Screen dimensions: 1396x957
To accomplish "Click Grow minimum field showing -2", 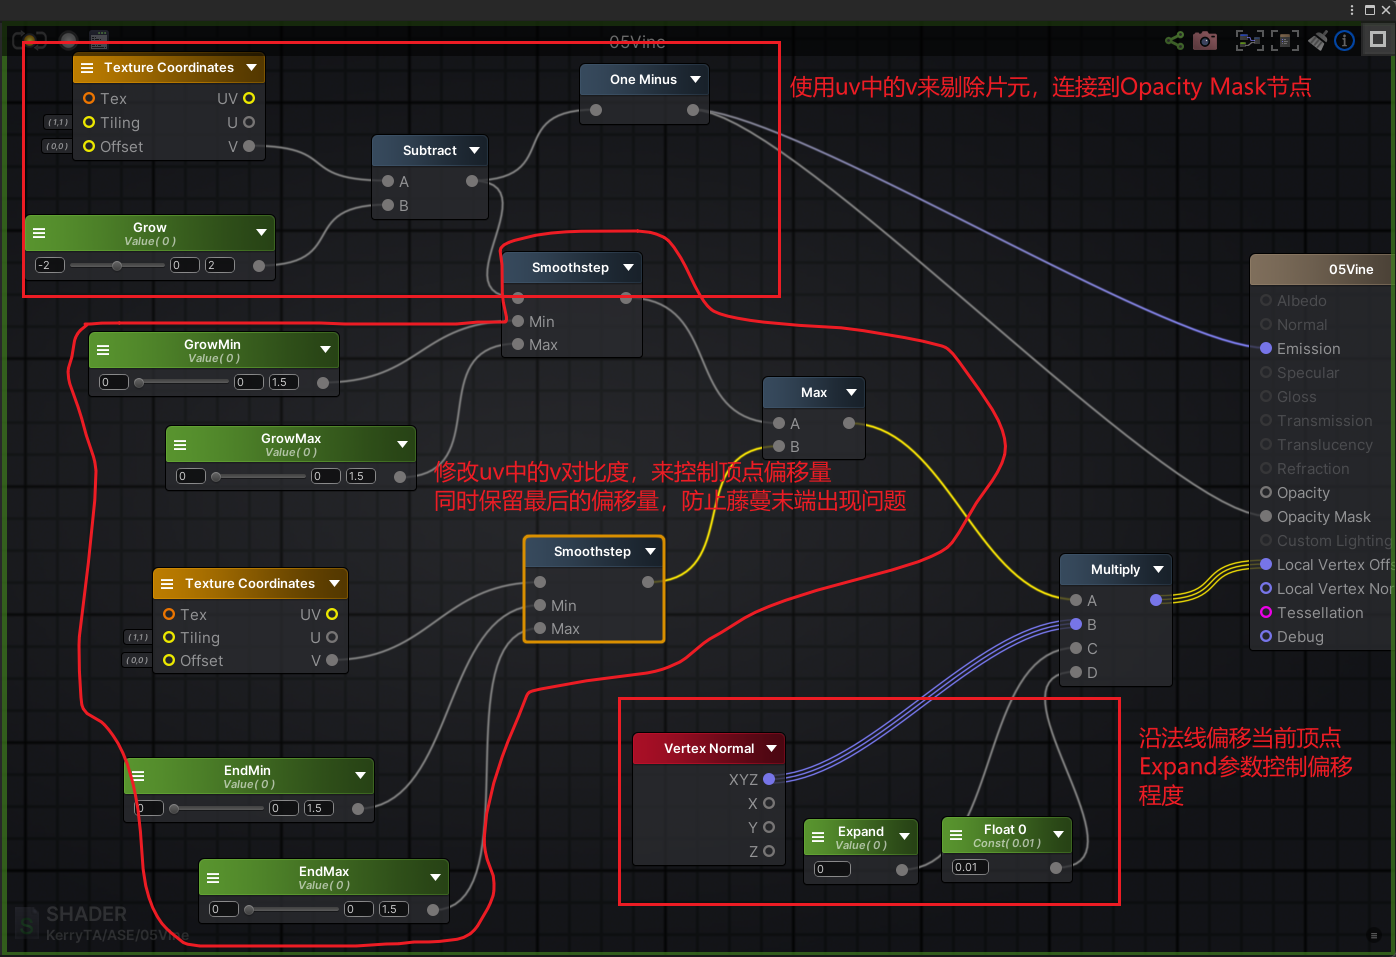I will coord(50,265).
